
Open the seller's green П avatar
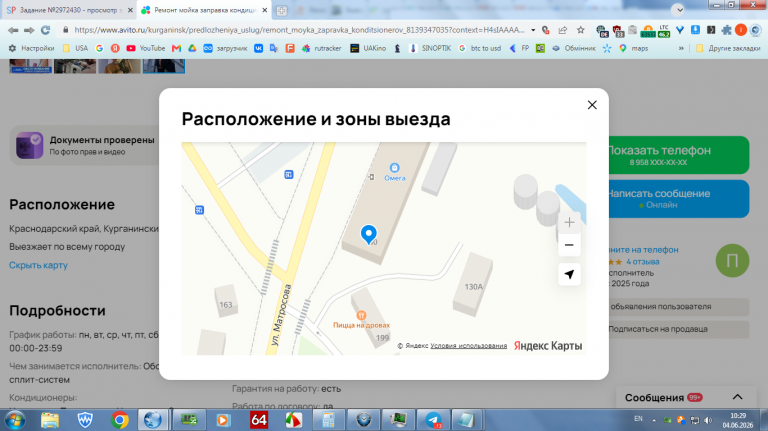click(732, 261)
